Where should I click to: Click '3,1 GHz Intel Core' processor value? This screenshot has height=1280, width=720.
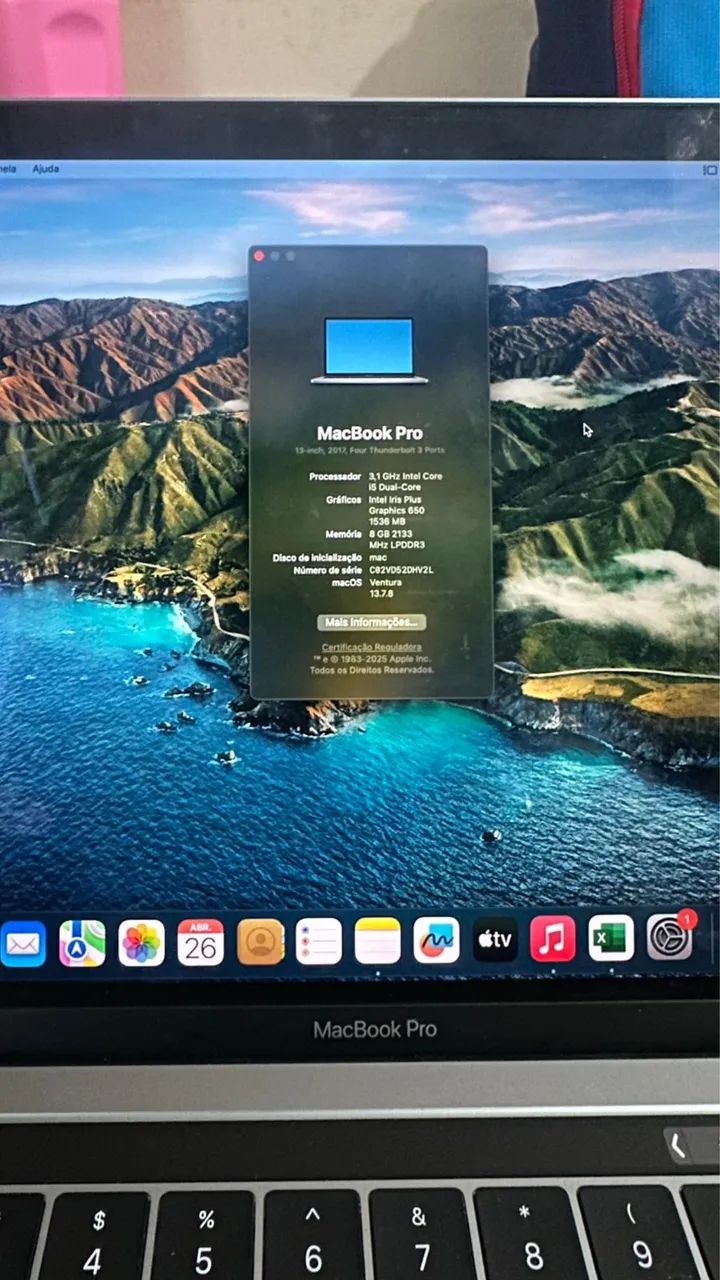click(x=406, y=476)
